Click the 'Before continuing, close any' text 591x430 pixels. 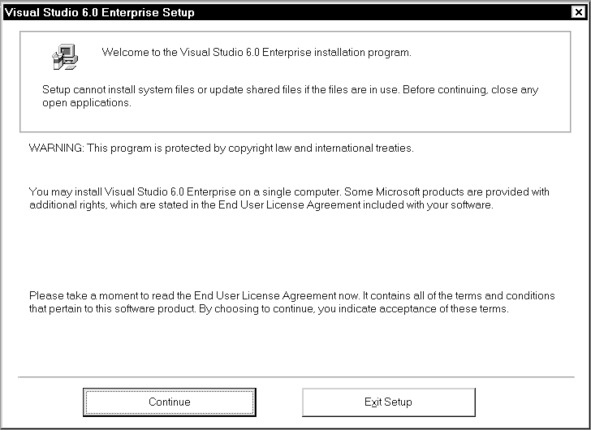tap(470, 90)
